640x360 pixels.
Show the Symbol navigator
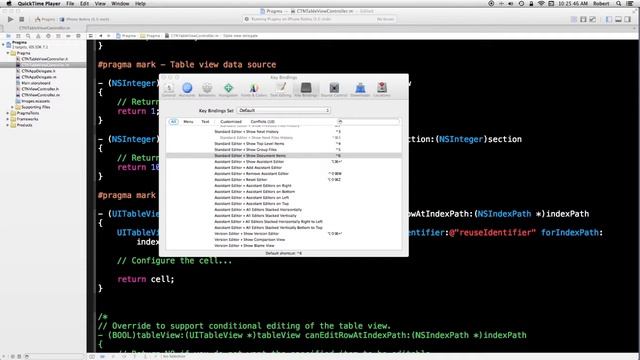coord(18,36)
